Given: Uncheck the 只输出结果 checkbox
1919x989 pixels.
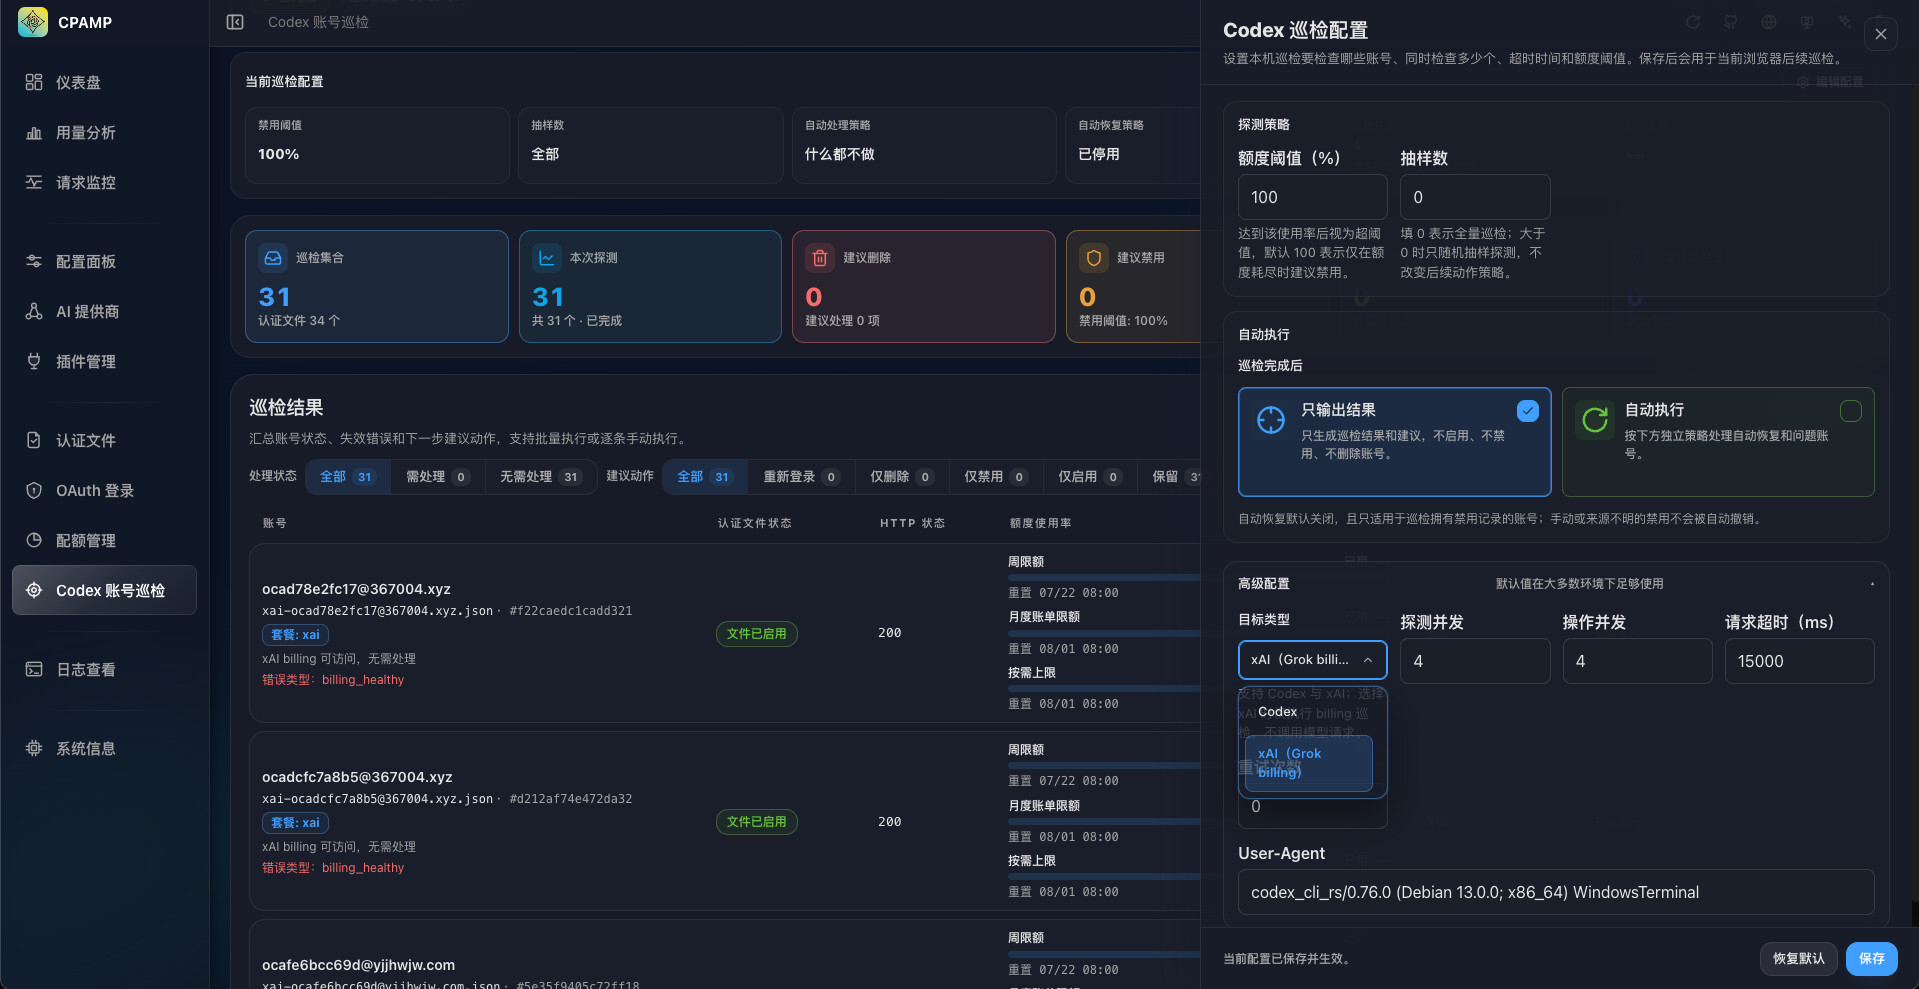Looking at the screenshot, I should (1528, 410).
